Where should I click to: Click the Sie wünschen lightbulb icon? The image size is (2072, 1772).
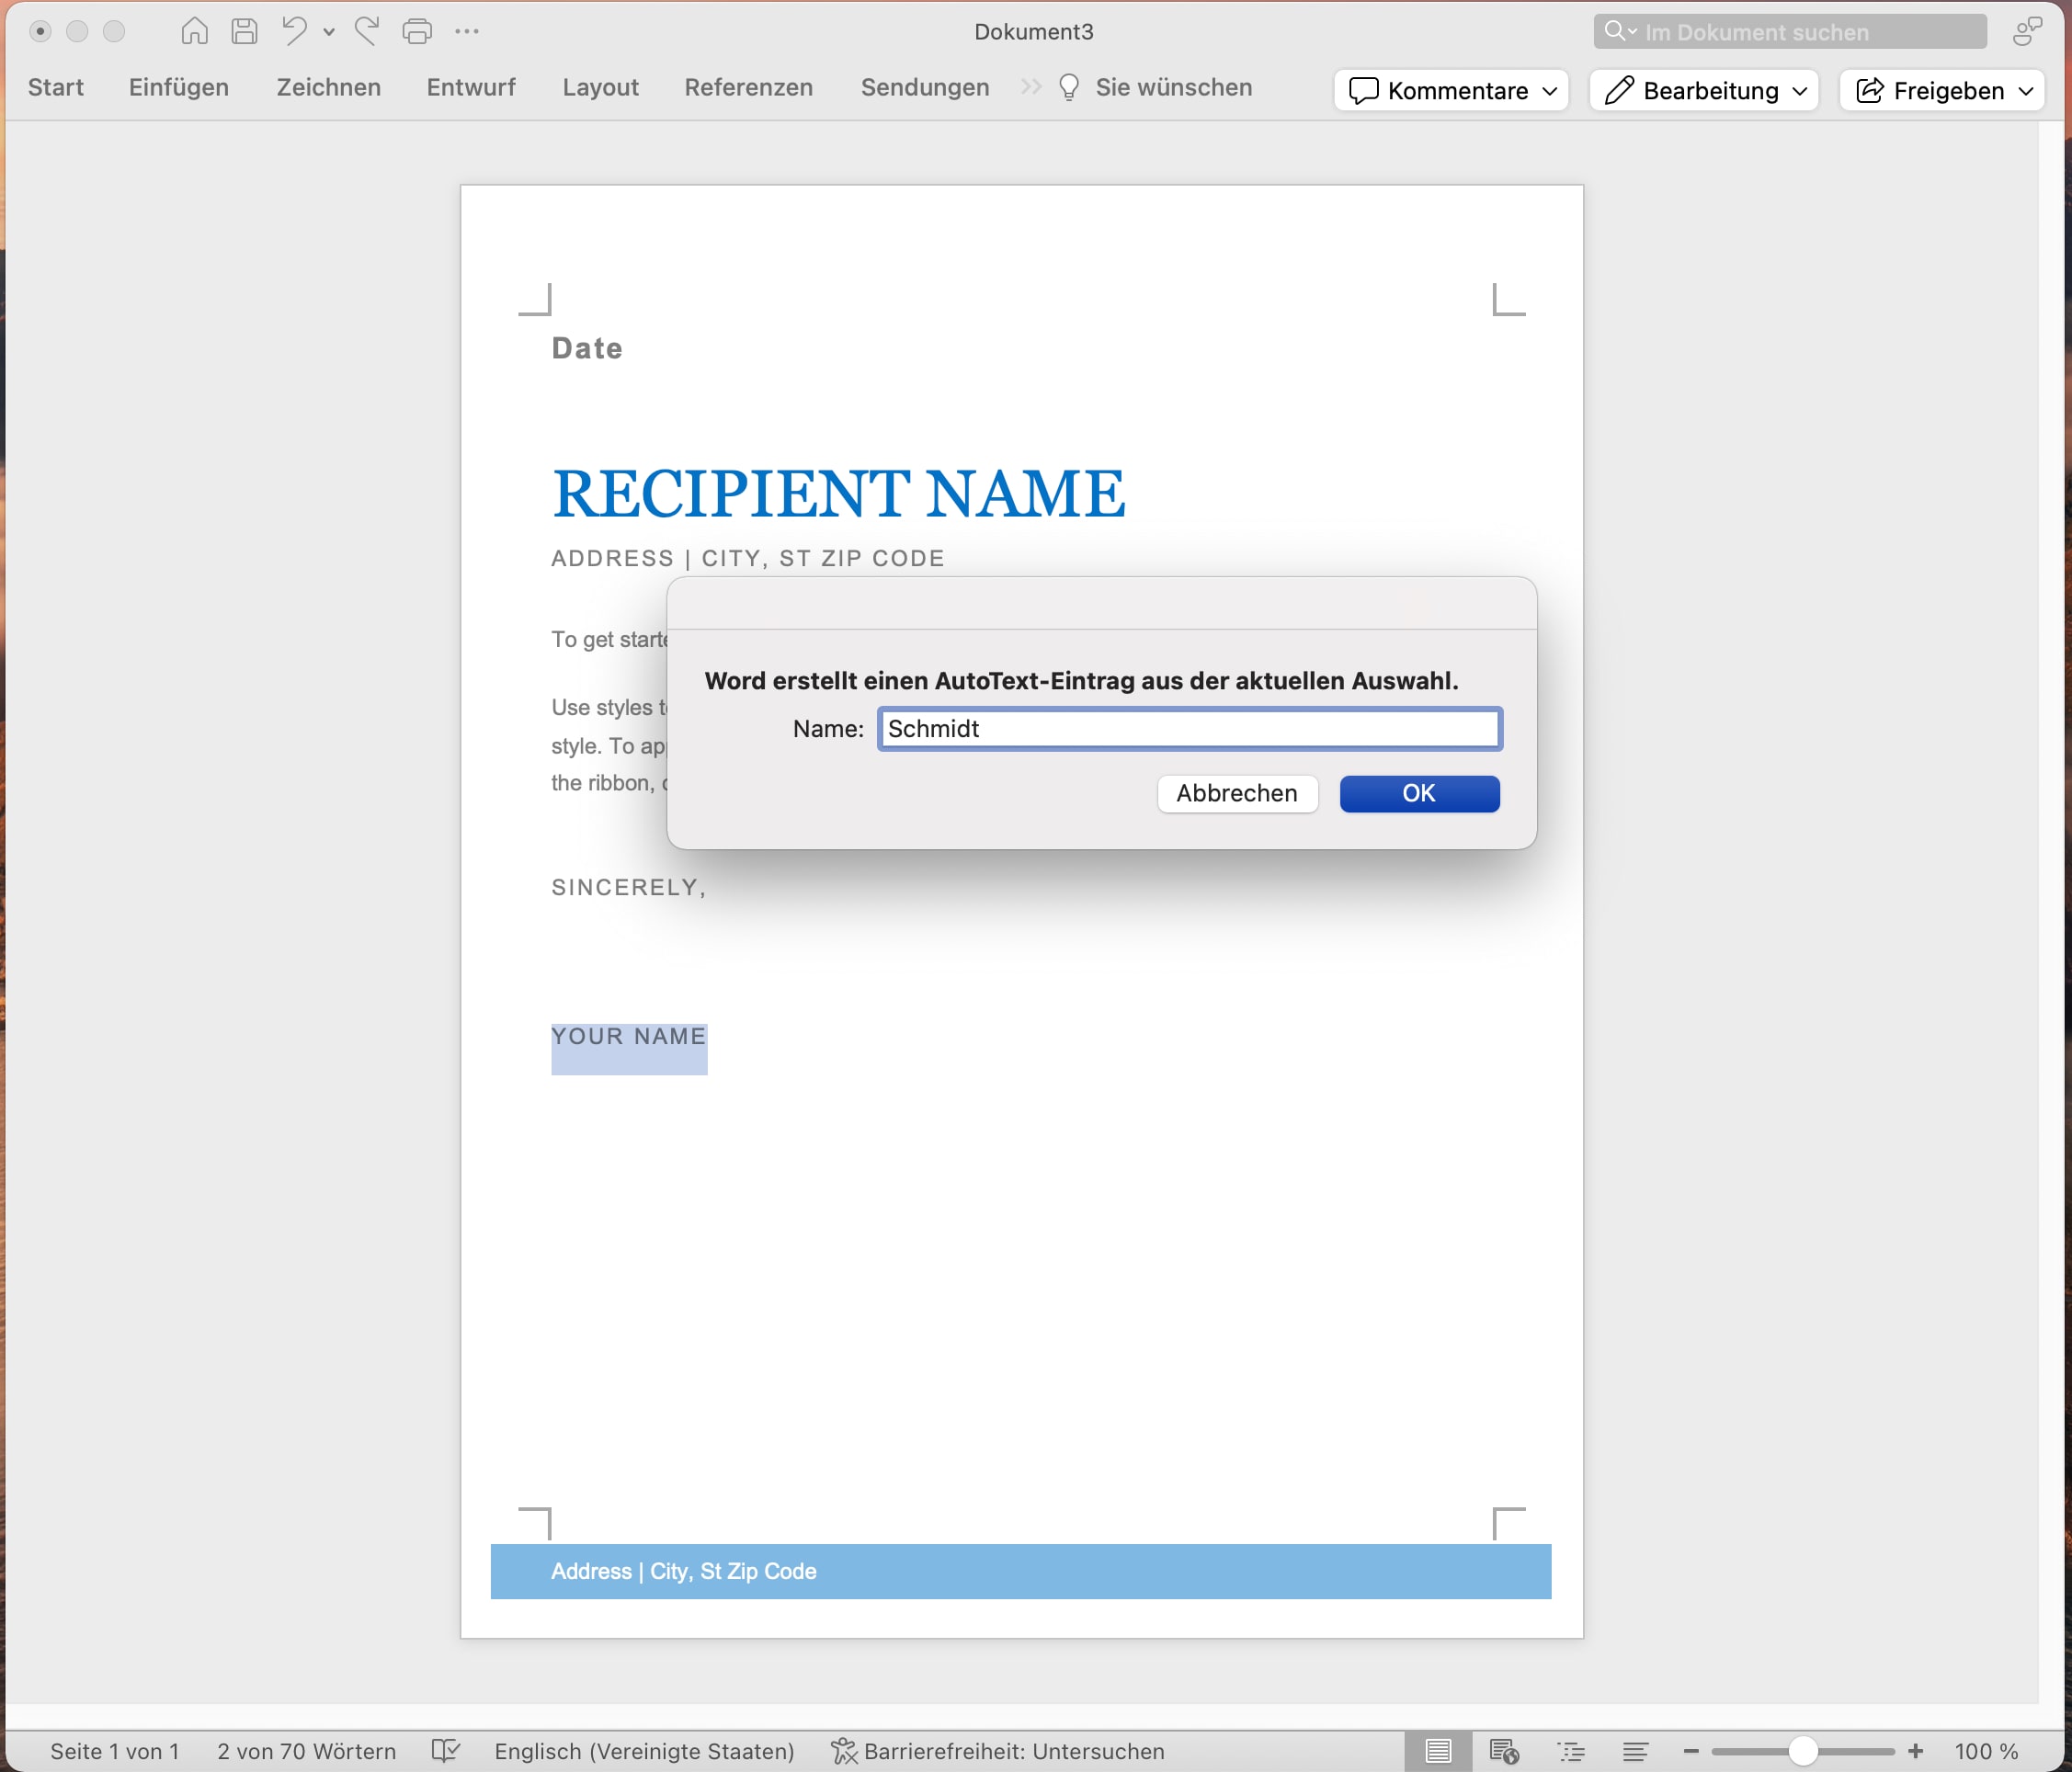(1069, 87)
